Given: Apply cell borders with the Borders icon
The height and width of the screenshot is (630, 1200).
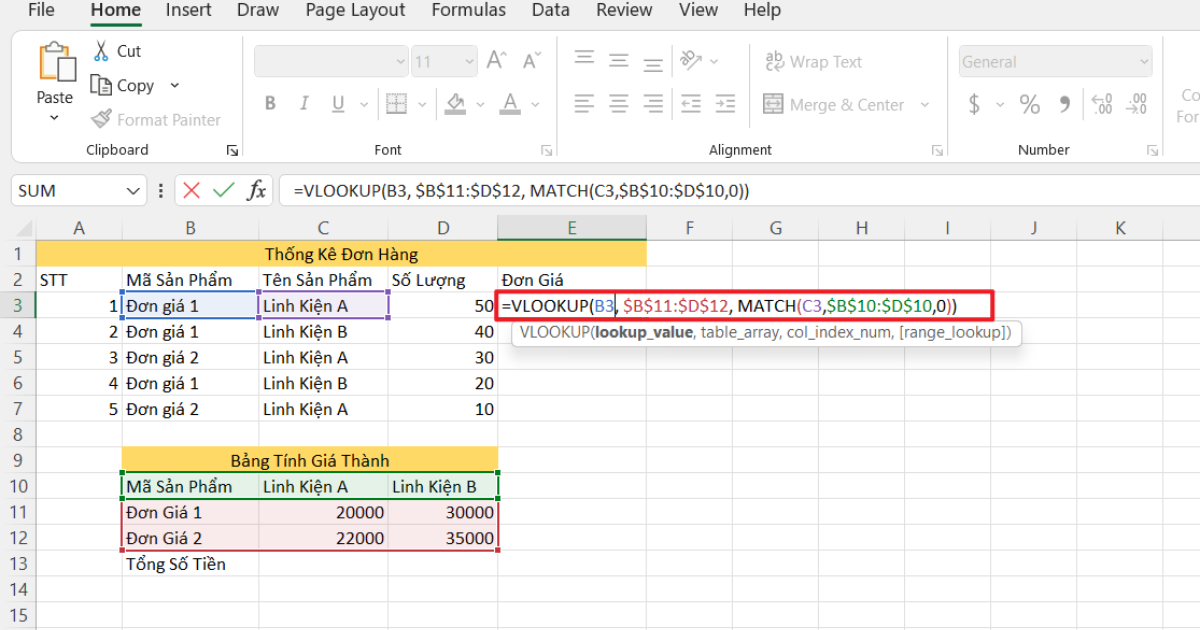Looking at the screenshot, I should [397, 104].
